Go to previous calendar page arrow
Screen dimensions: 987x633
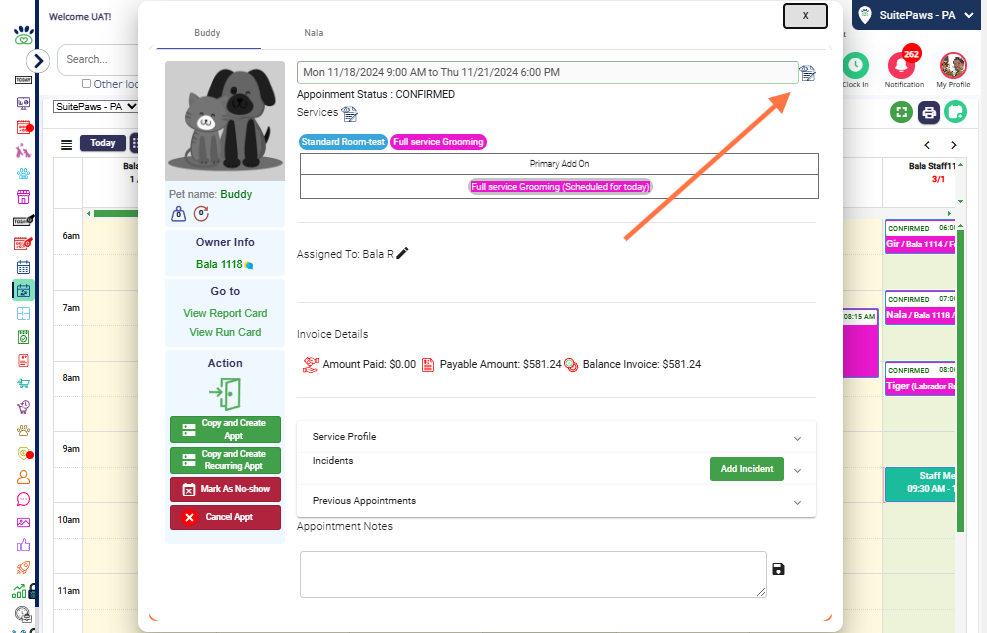(927, 145)
